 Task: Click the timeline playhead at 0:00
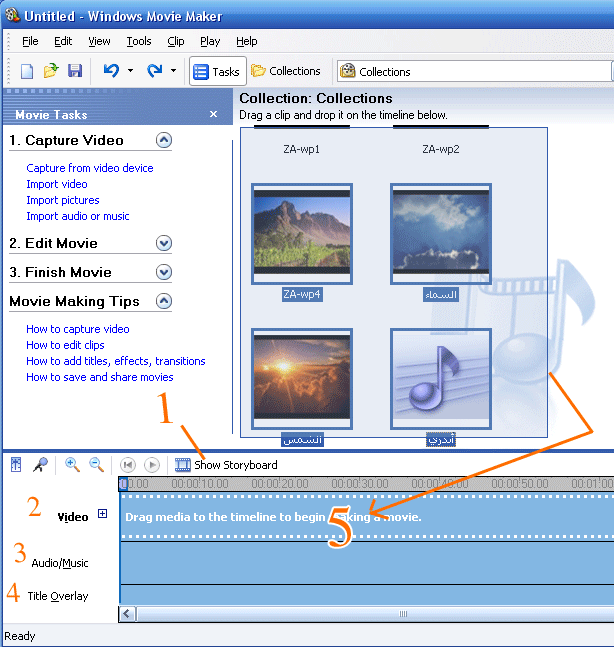123,484
